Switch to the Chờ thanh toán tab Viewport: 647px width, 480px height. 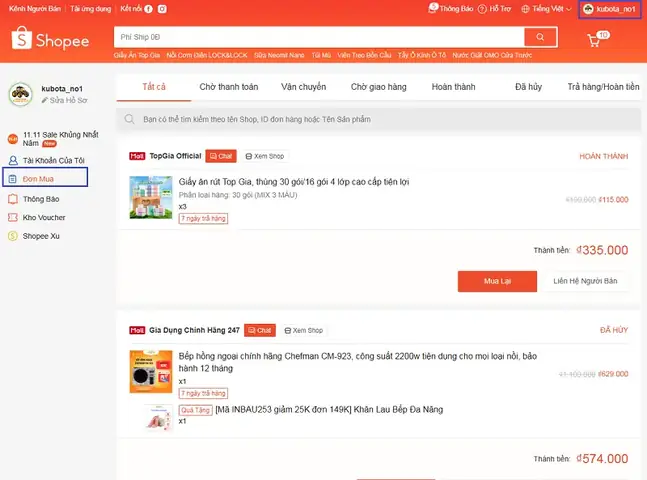(229, 87)
